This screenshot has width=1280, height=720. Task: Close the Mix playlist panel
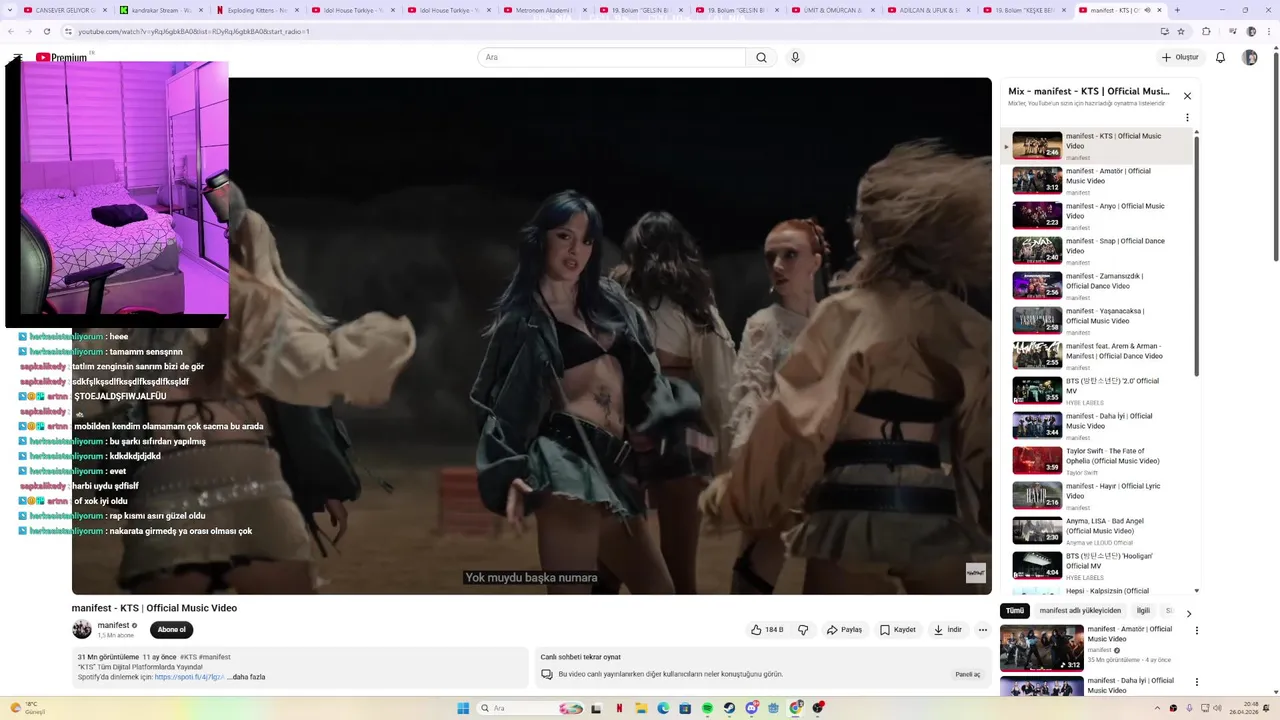coord(1187,96)
